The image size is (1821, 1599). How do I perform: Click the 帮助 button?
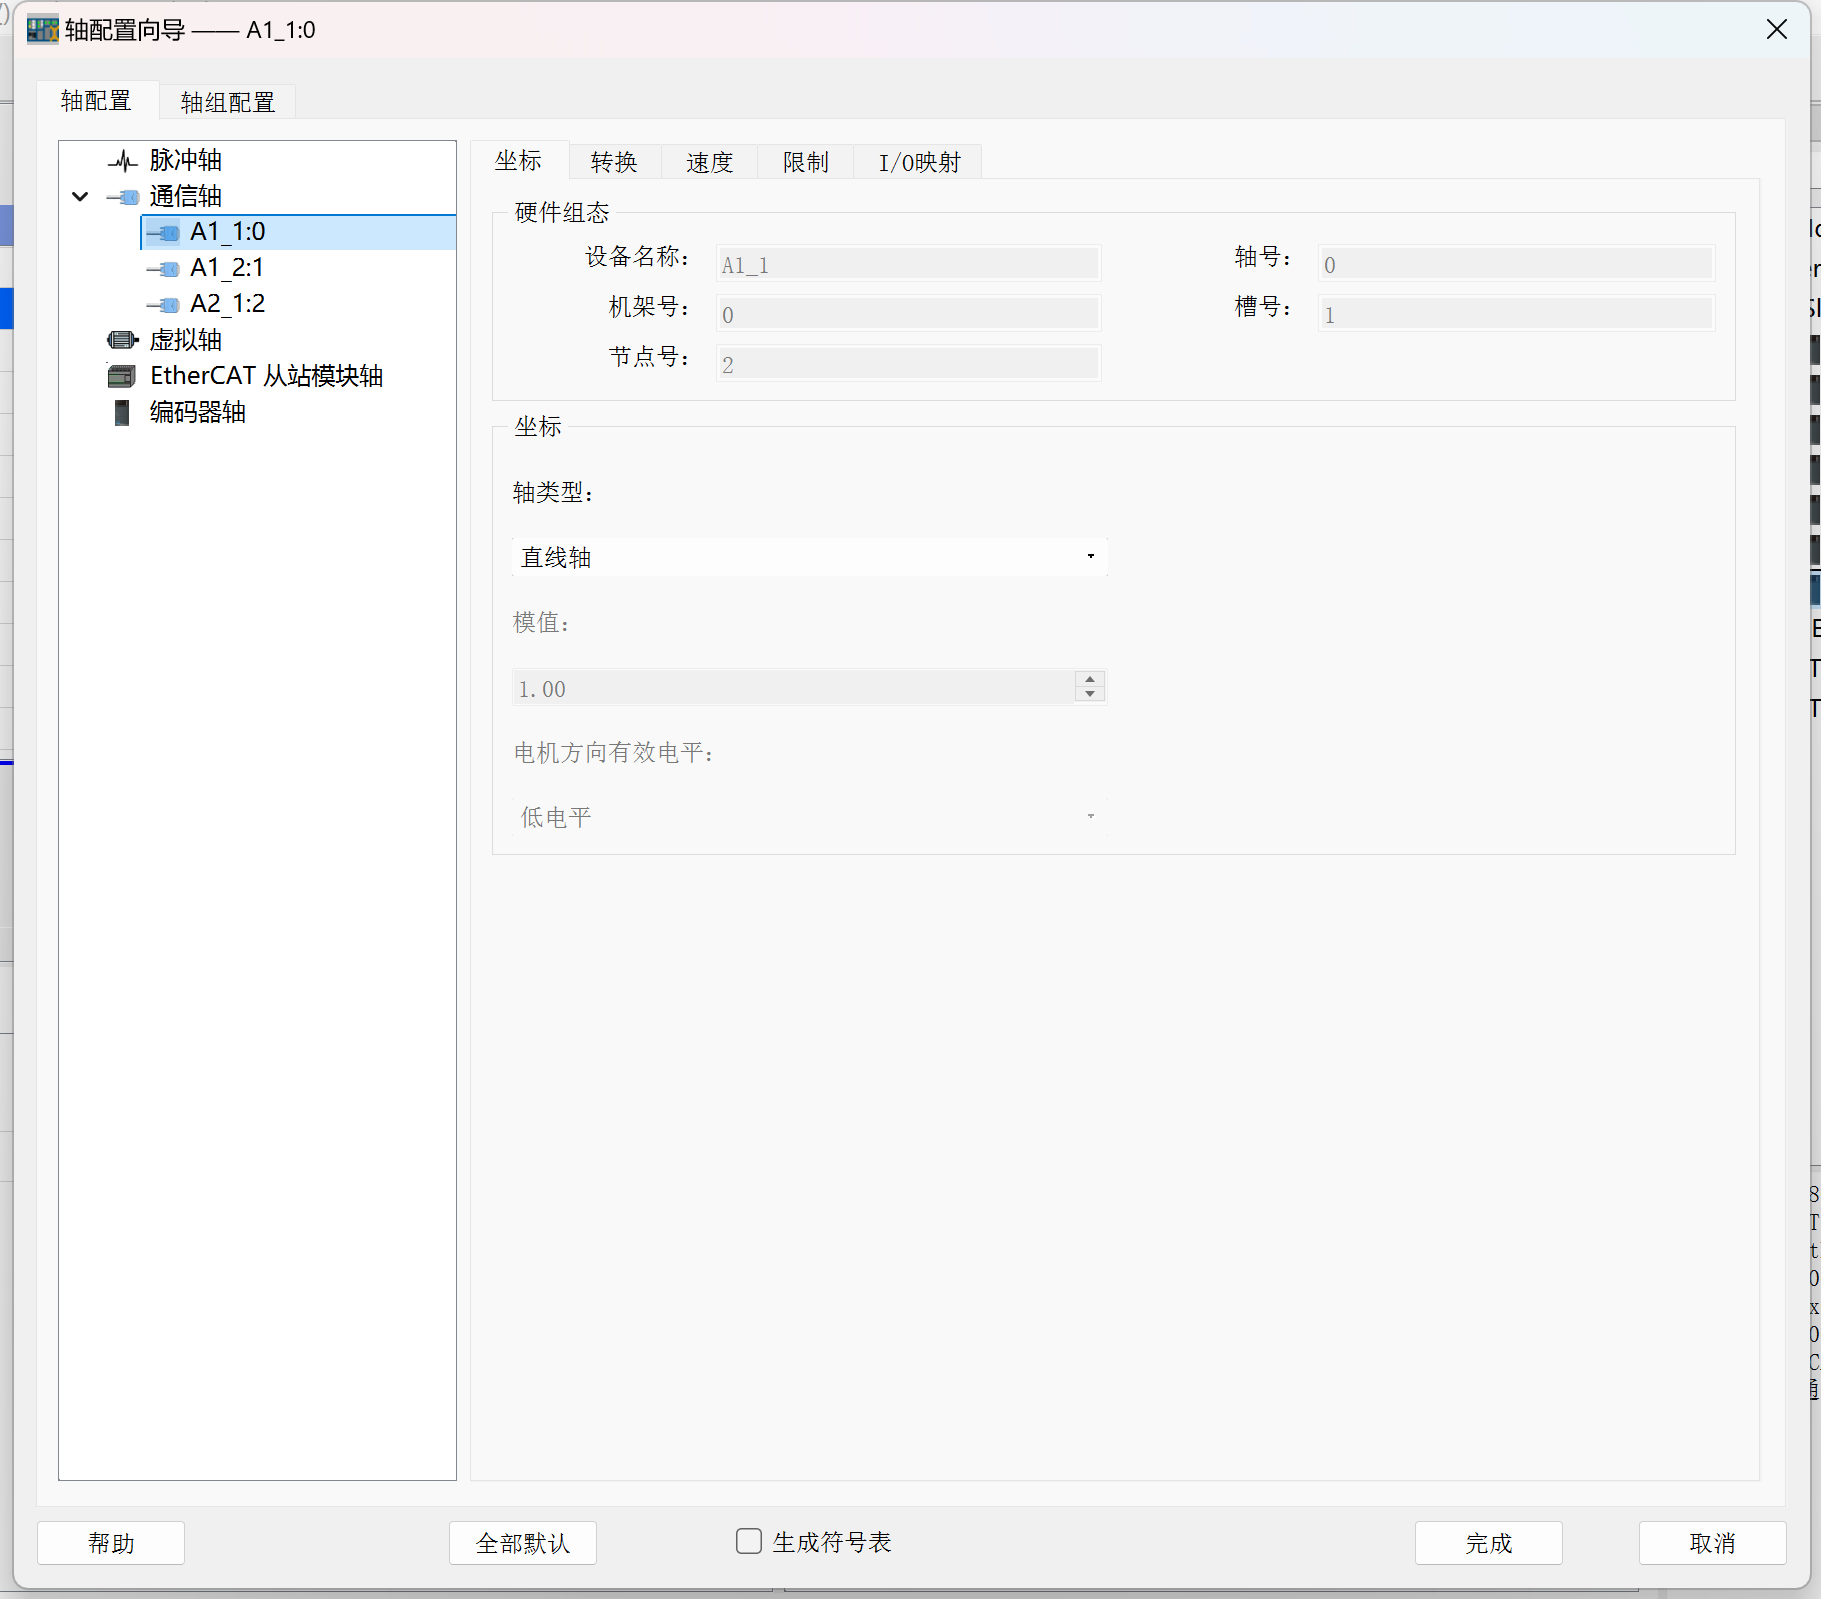(111, 1543)
